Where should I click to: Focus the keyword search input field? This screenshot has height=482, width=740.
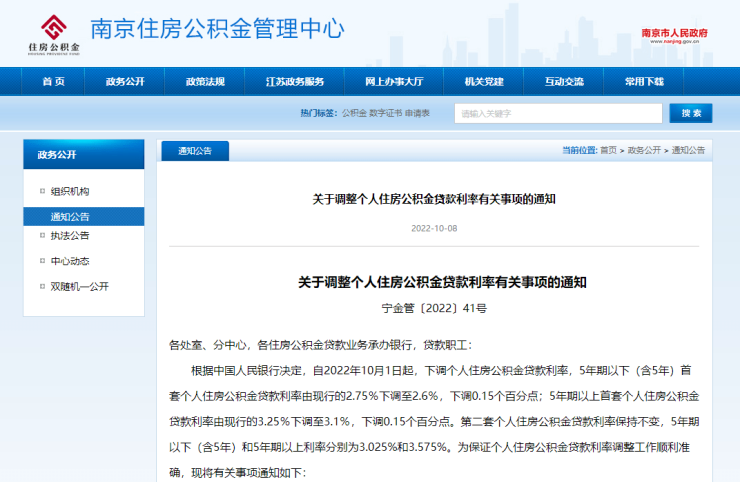point(555,114)
